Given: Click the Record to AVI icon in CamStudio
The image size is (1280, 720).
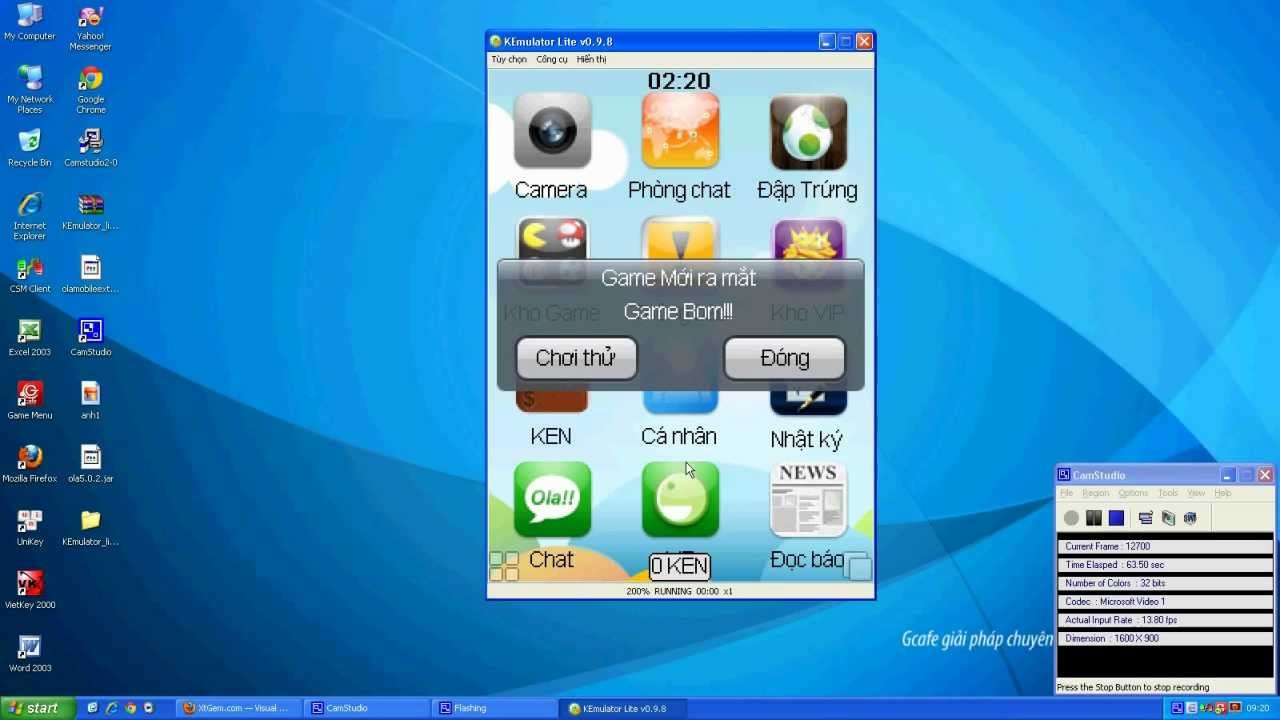Looking at the screenshot, I should point(1168,518).
